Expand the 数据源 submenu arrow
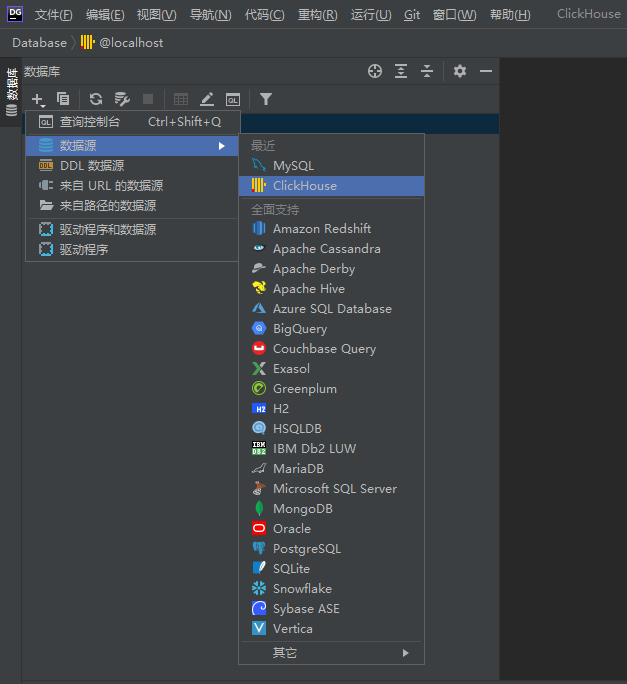 222,146
